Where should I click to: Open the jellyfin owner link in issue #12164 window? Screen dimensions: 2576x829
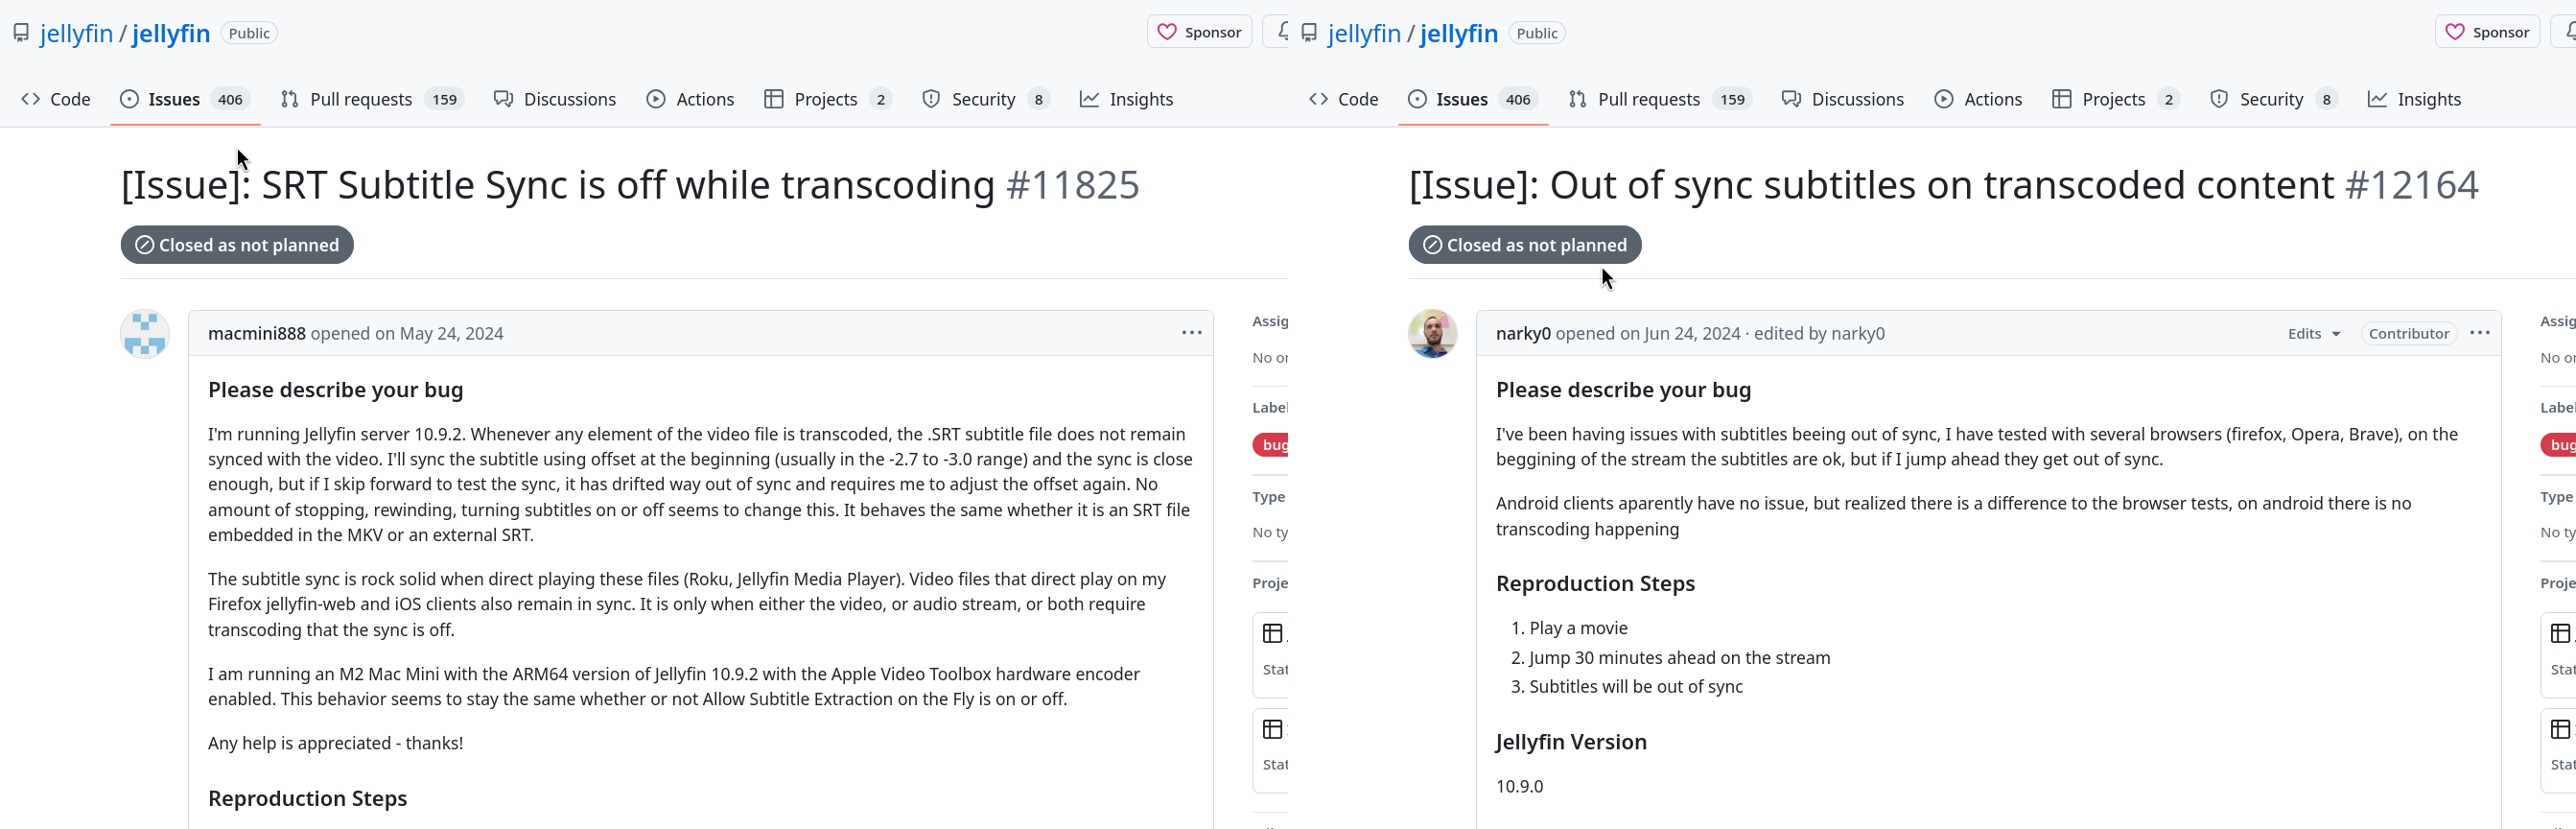1364,33
